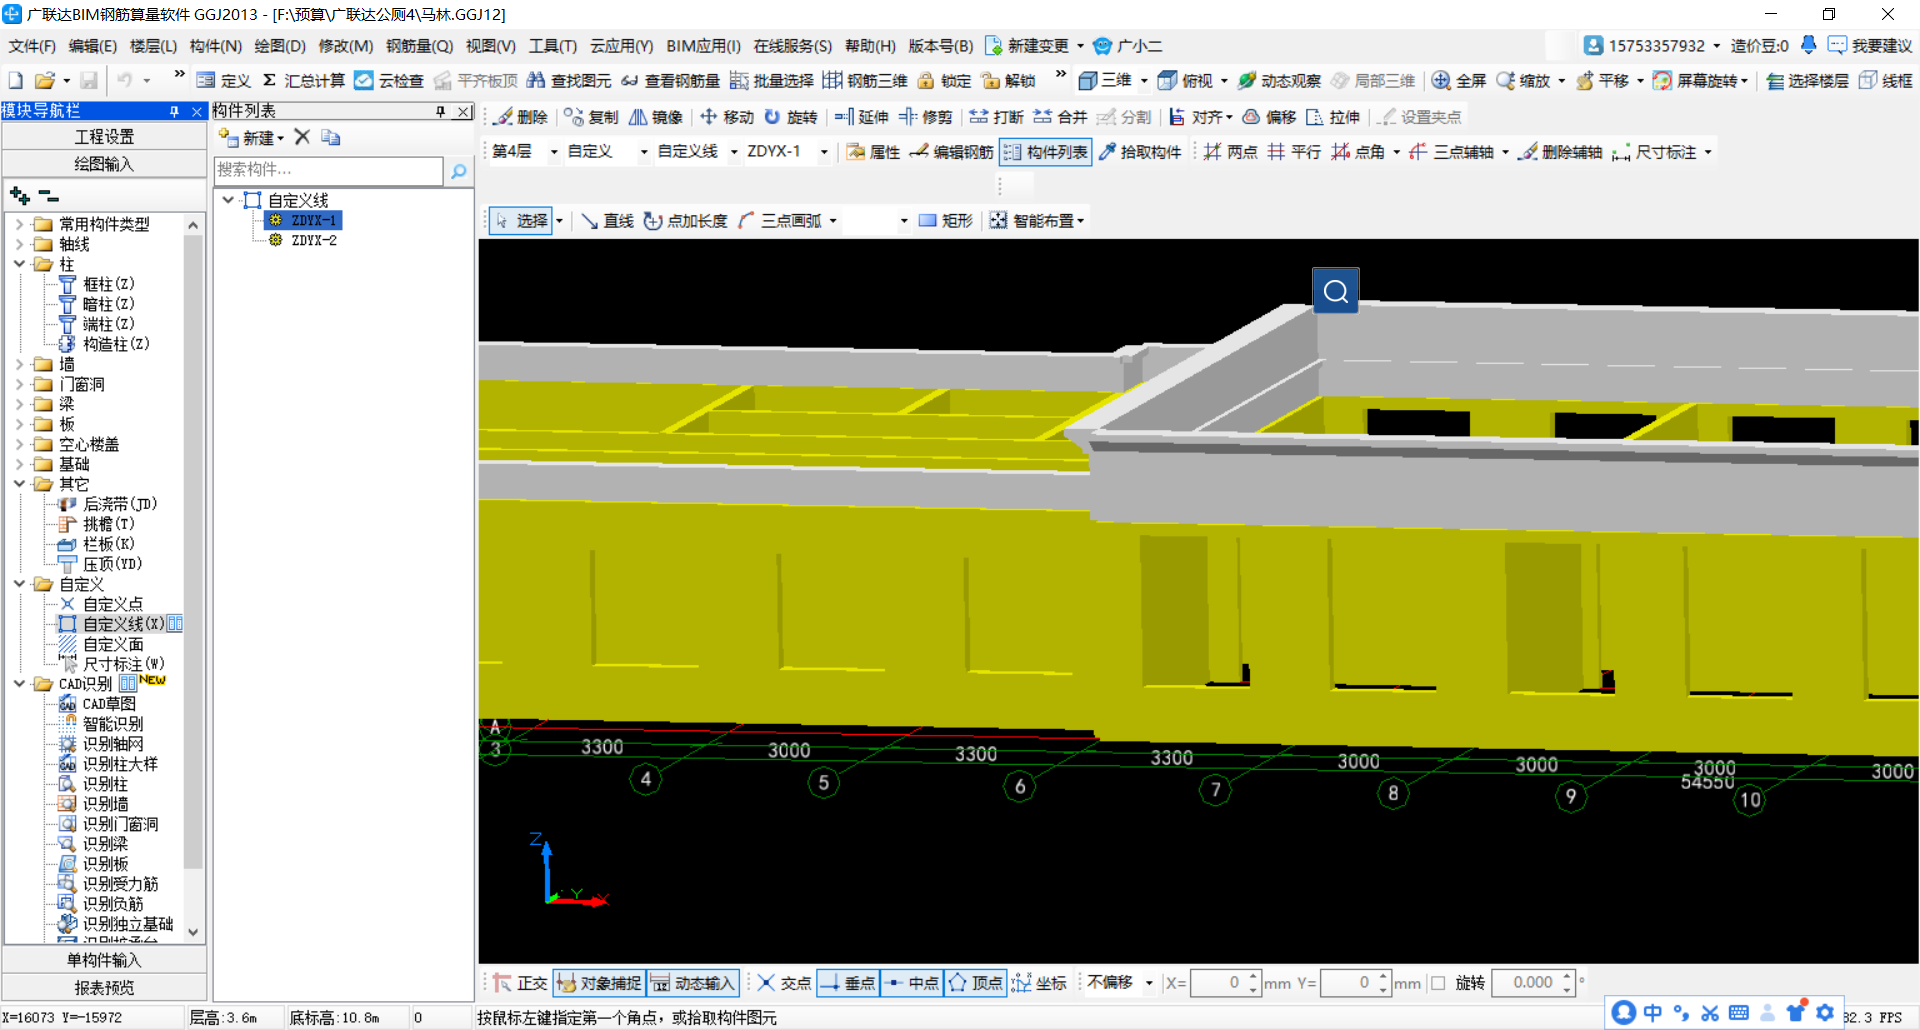Expand the 梁 tree node
The image size is (1920, 1030).
pos(19,404)
